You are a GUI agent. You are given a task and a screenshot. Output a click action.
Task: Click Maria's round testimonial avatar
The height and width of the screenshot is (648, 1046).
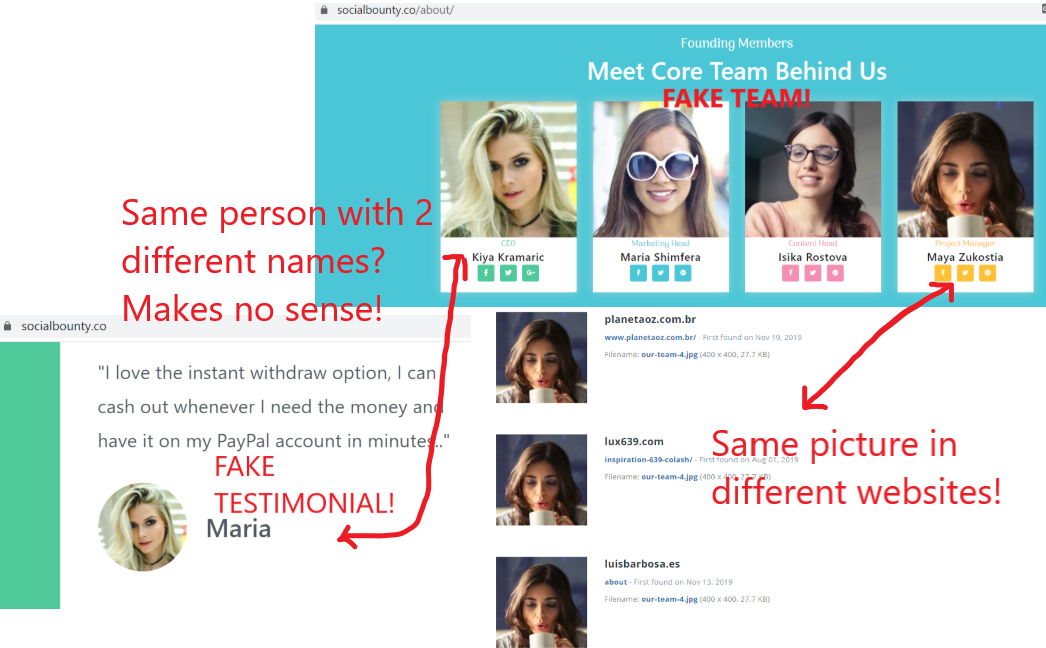point(142,527)
